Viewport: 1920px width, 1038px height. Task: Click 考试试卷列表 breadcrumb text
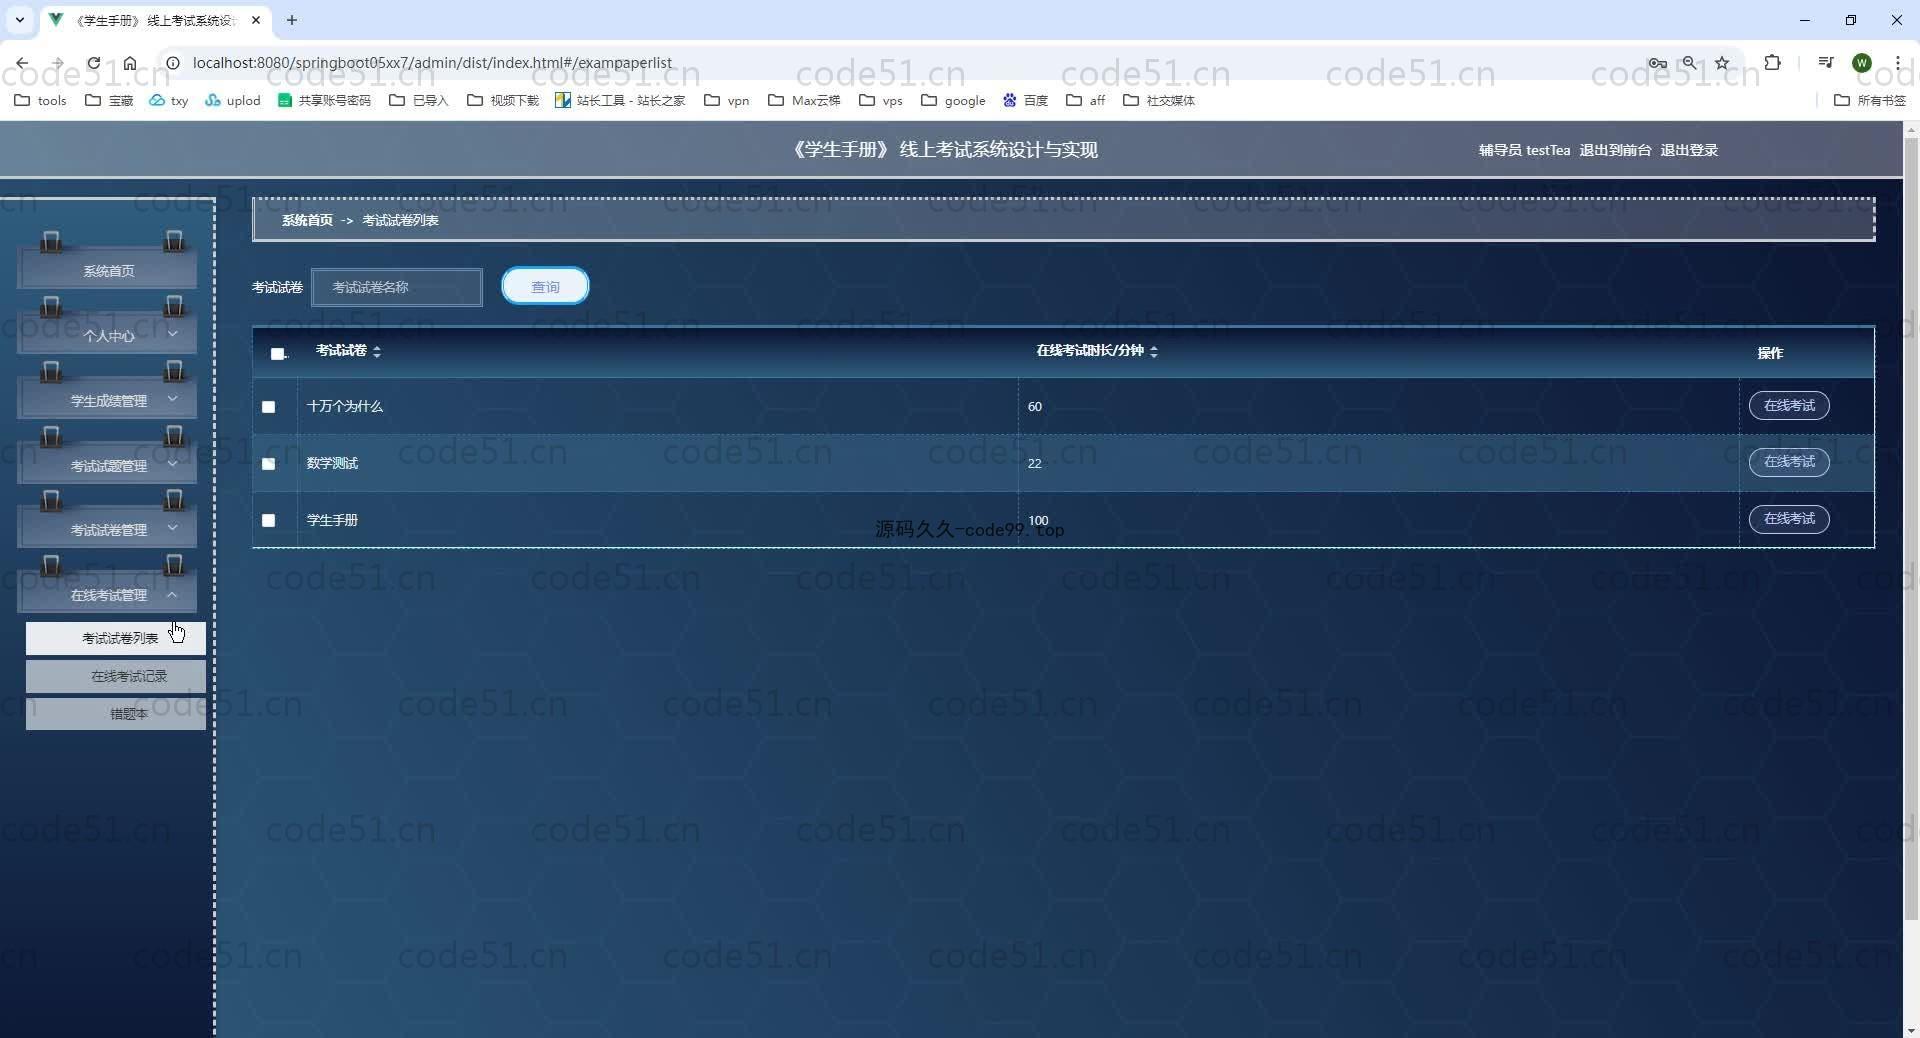pos(400,220)
